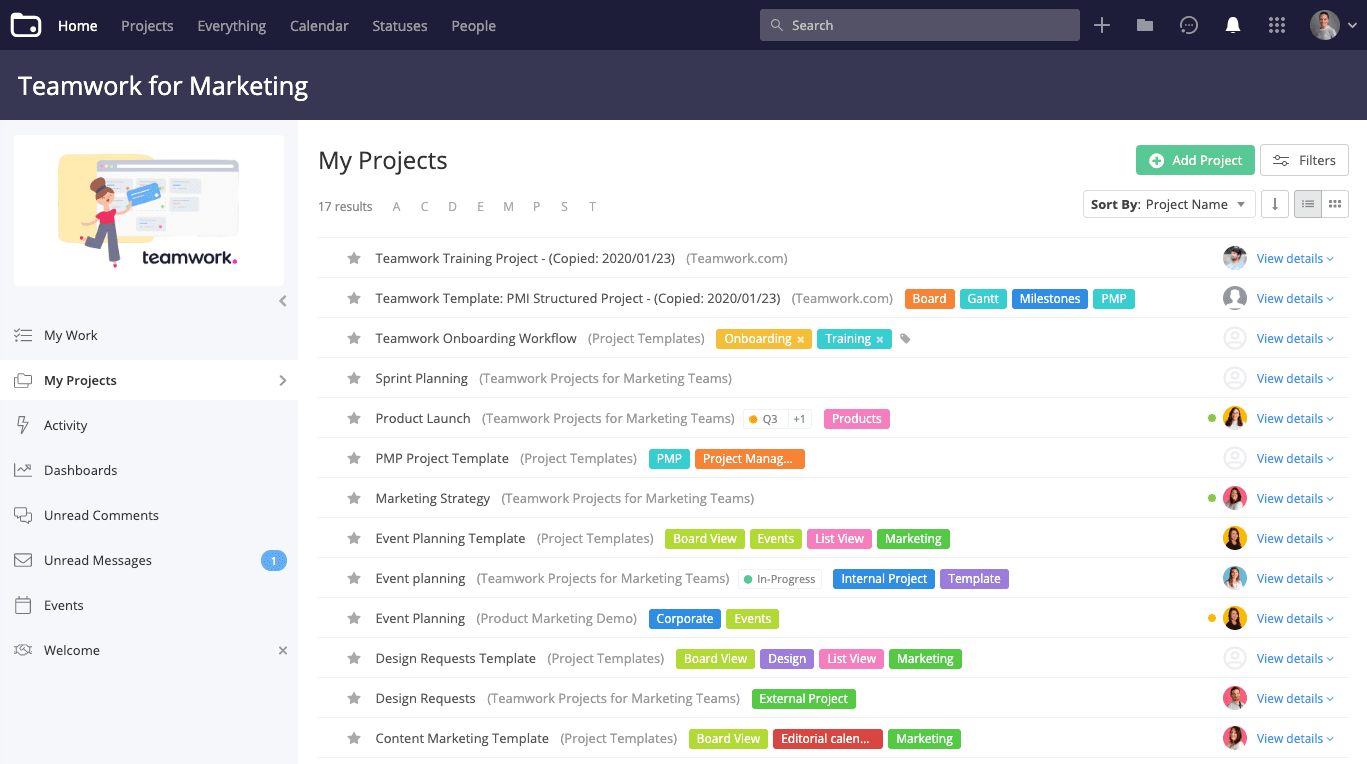Collapse the sidebar with the chevron
Image resolution: width=1367 pixels, height=764 pixels.
283,301
